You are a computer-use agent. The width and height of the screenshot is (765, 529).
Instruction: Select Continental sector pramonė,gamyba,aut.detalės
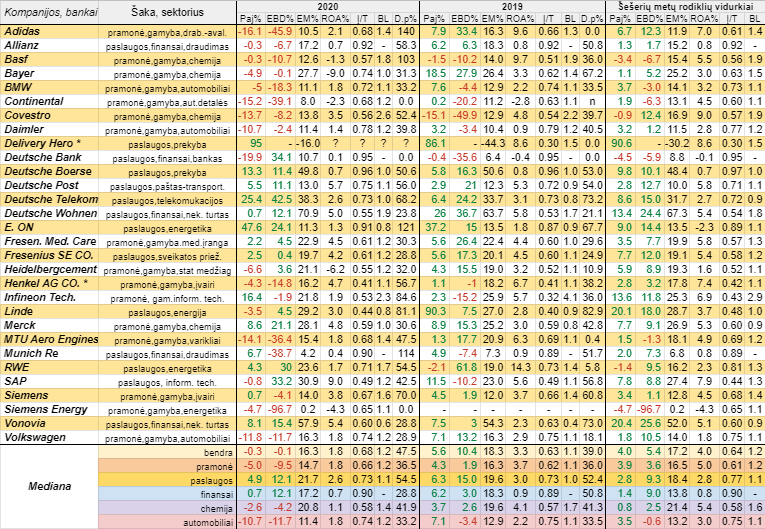(x=168, y=103)
